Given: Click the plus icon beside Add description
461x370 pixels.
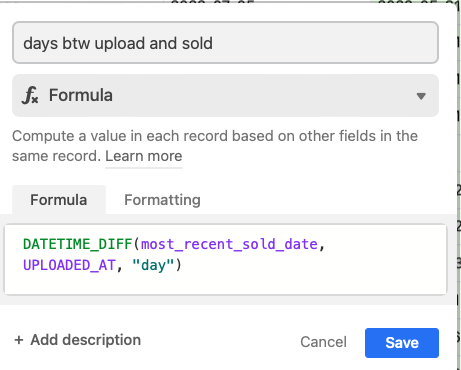Looking at the screenshot, I should (x=19, y=340).
